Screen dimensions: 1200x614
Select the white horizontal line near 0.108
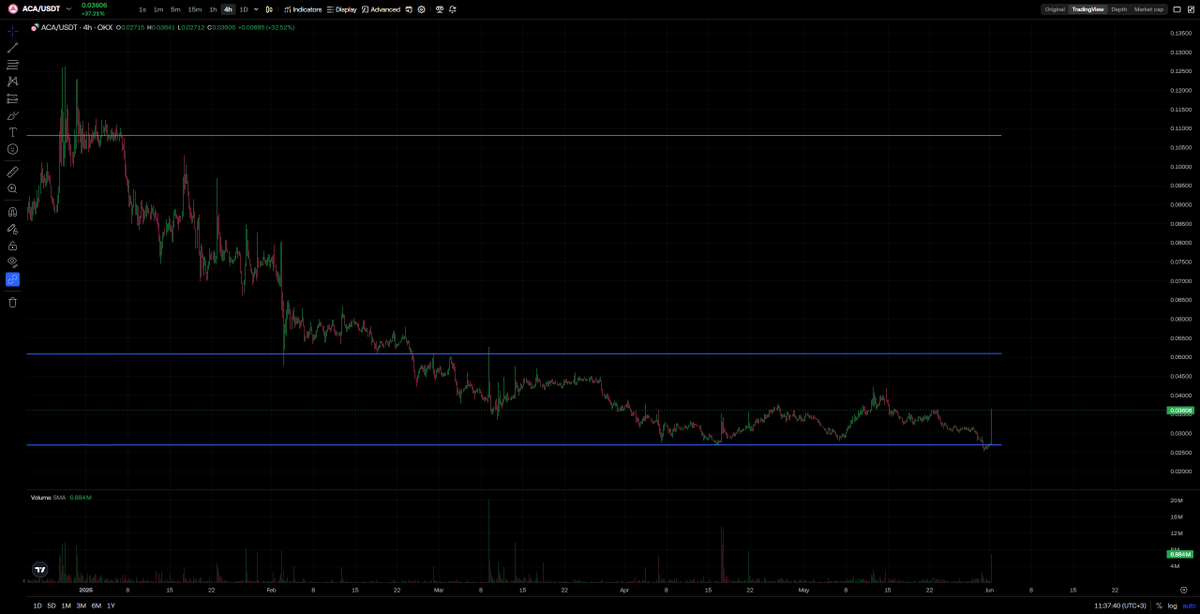(x=514, y=135)
